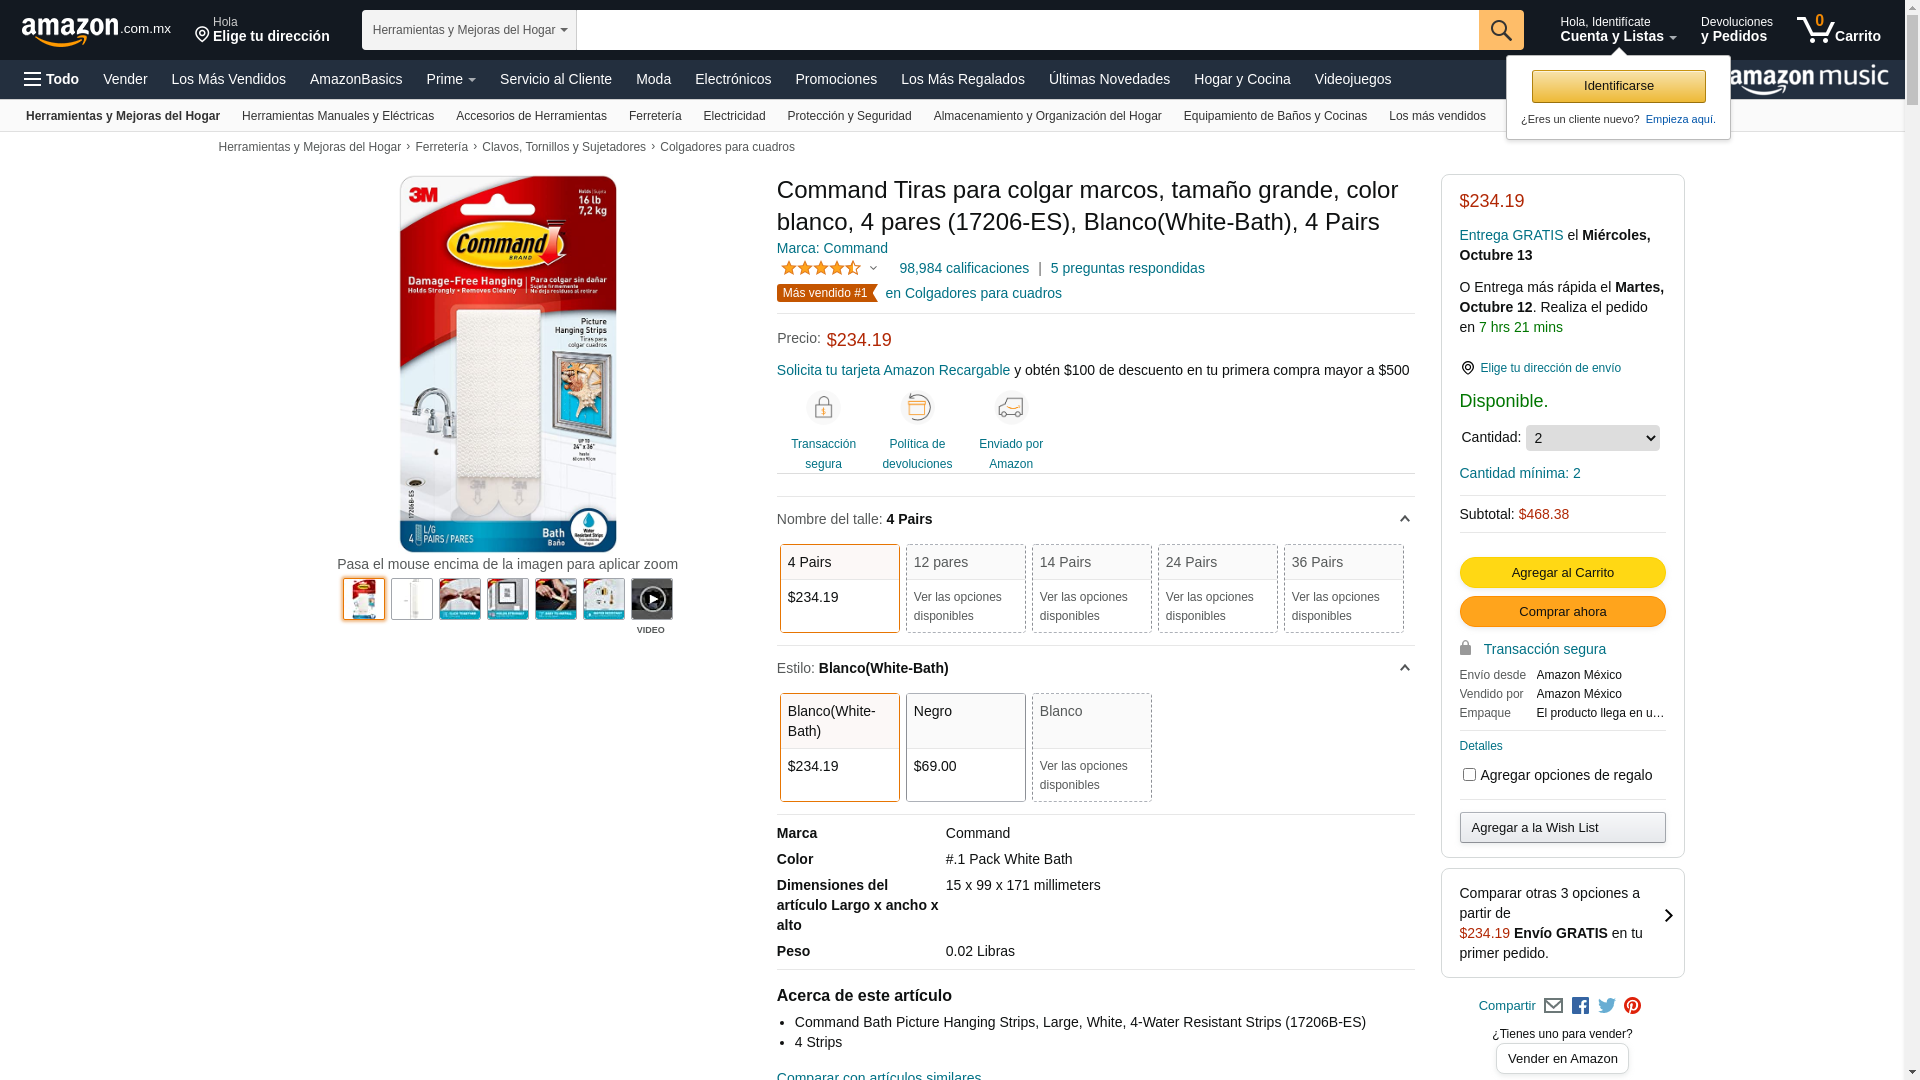
Task: Open the Cantidad quantity dropdown
Action: tap(1592, 438)
